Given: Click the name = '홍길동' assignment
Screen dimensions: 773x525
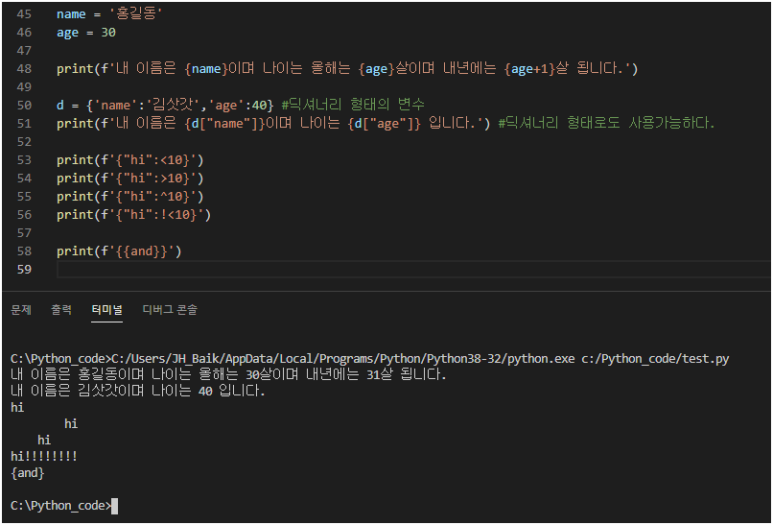Looking at the screenshot, I should 109,14.
